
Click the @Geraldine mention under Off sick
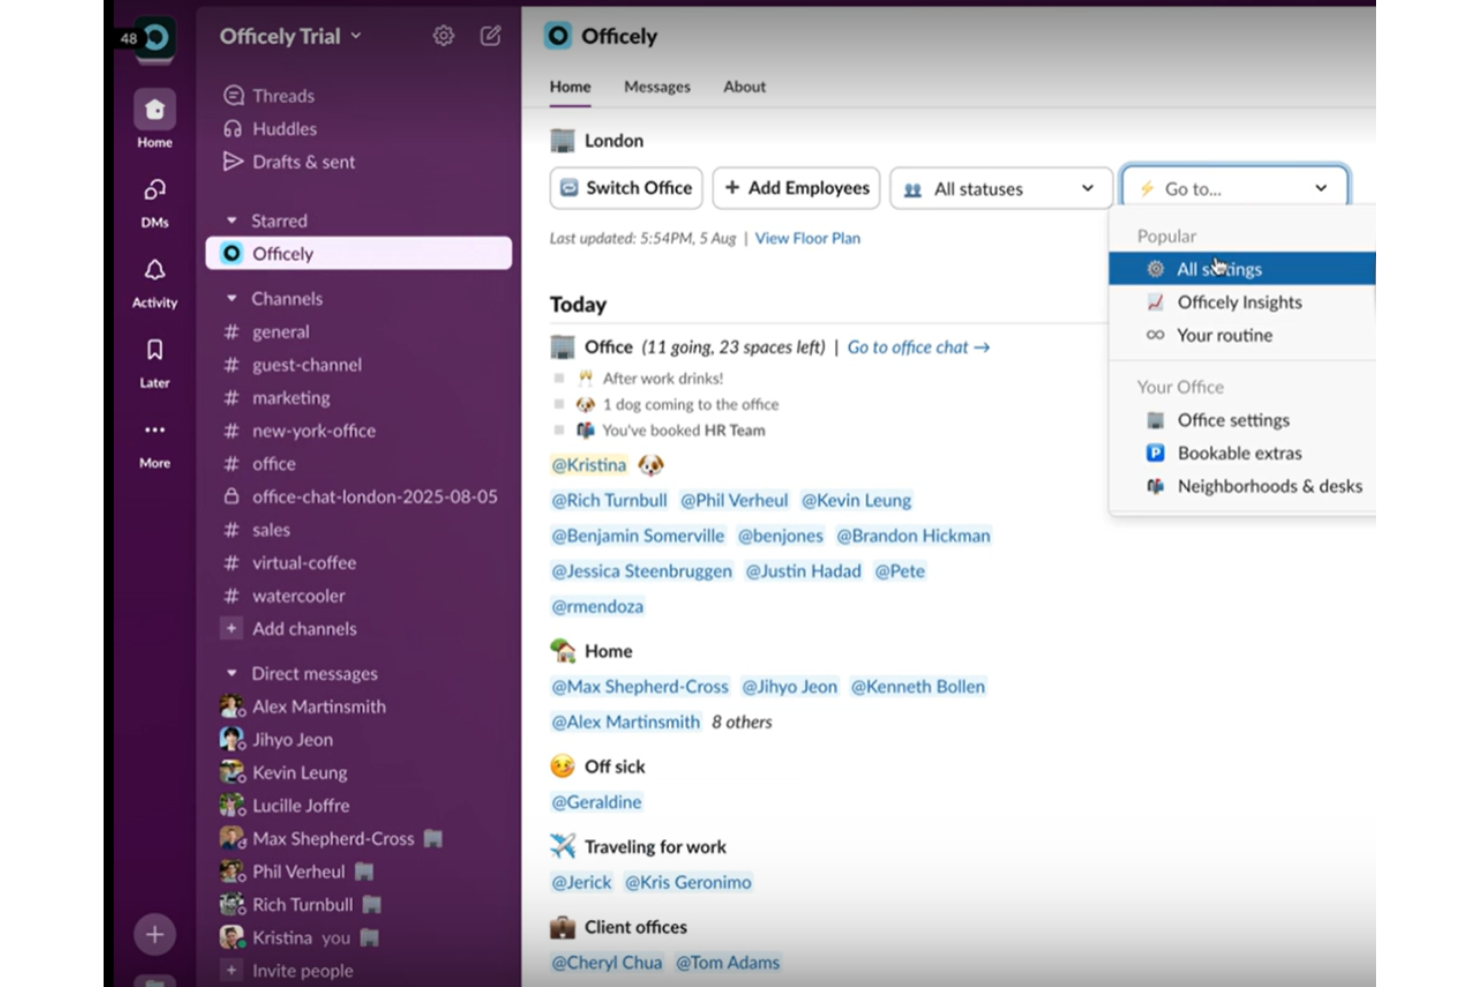coord(597,802)
